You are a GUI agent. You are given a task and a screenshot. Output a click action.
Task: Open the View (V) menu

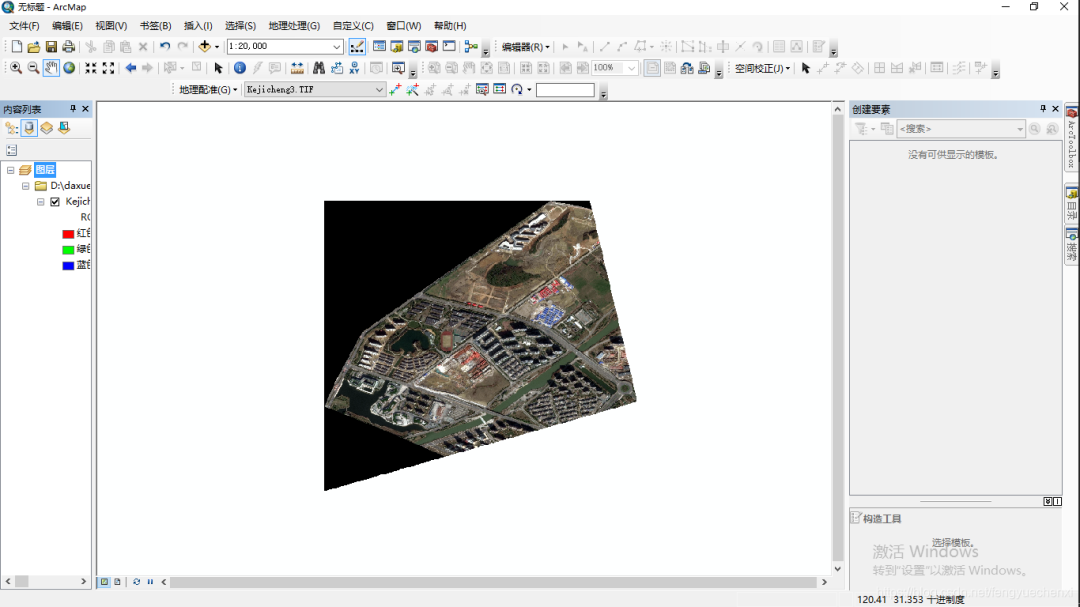[x=111, y=25]
